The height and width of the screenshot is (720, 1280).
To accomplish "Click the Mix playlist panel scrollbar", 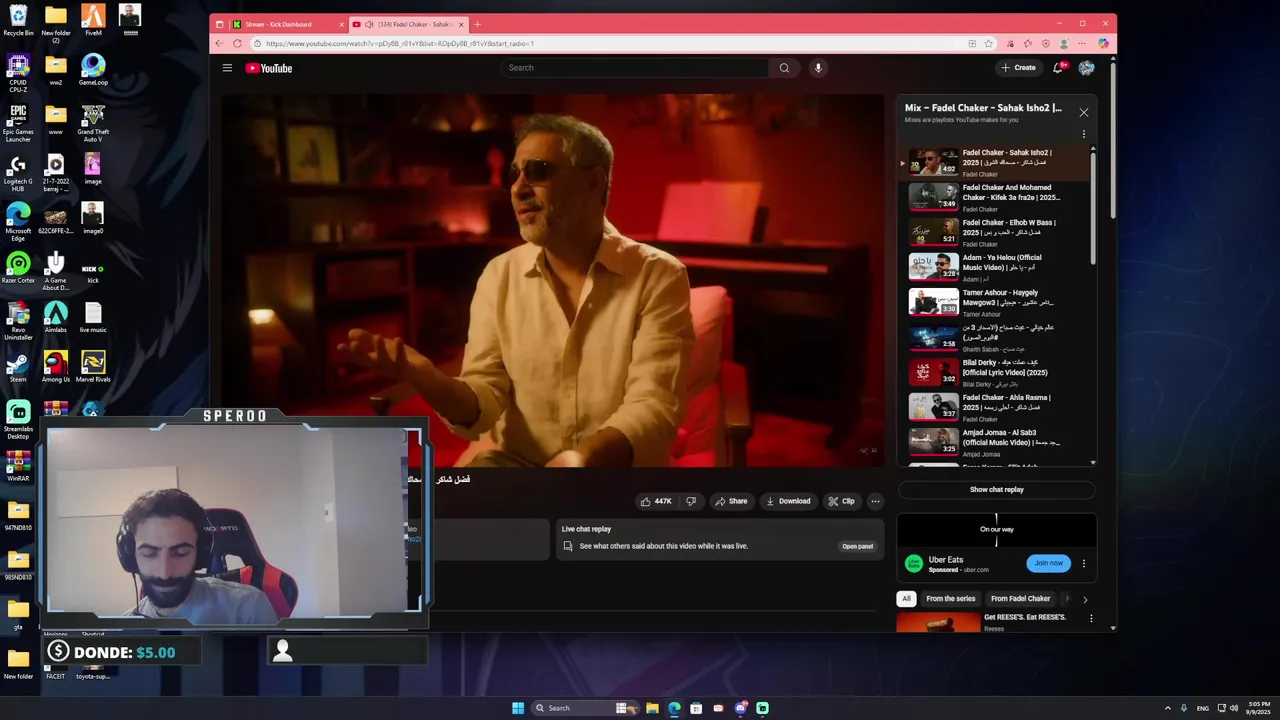I will point(1093,208).
